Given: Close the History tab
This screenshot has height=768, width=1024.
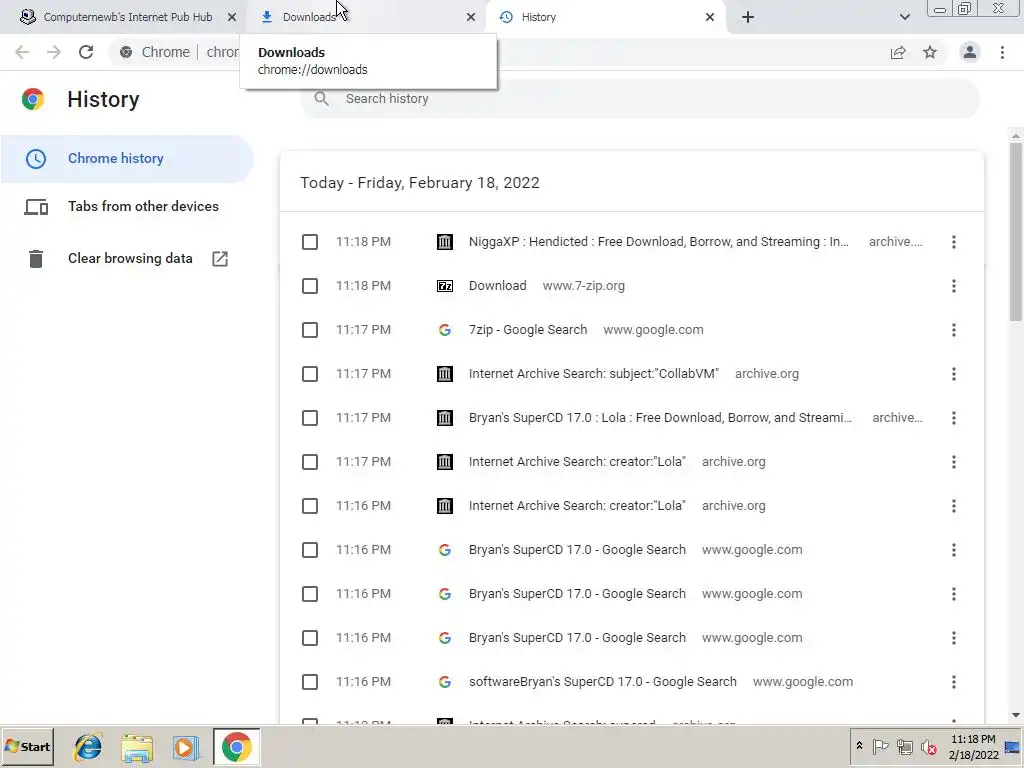Looking at the screenshot, I should pos(710,17).
